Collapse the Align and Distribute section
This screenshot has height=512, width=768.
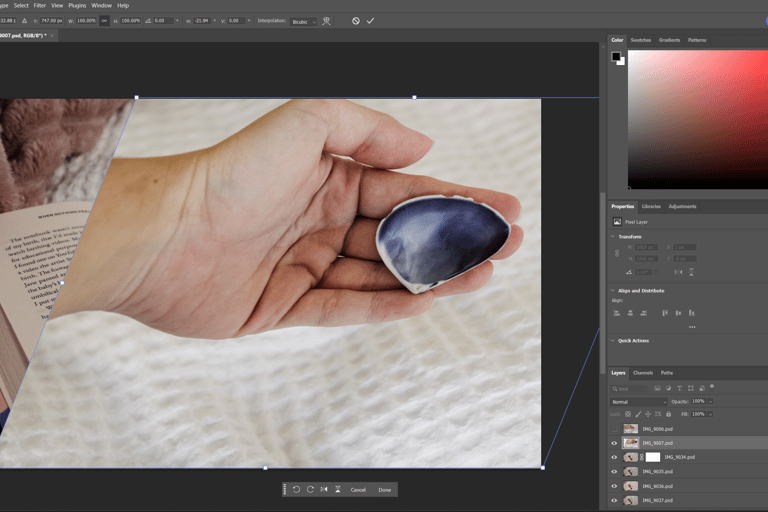(612, 291)
